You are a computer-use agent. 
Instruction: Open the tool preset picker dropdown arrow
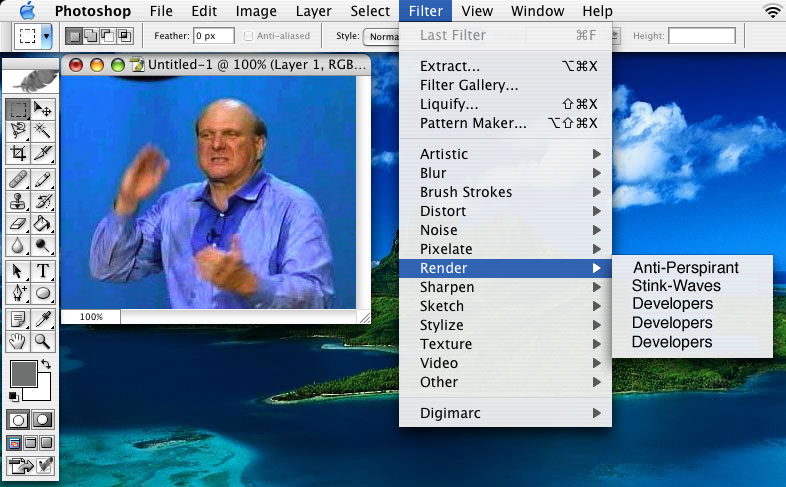tap(46, 36)
